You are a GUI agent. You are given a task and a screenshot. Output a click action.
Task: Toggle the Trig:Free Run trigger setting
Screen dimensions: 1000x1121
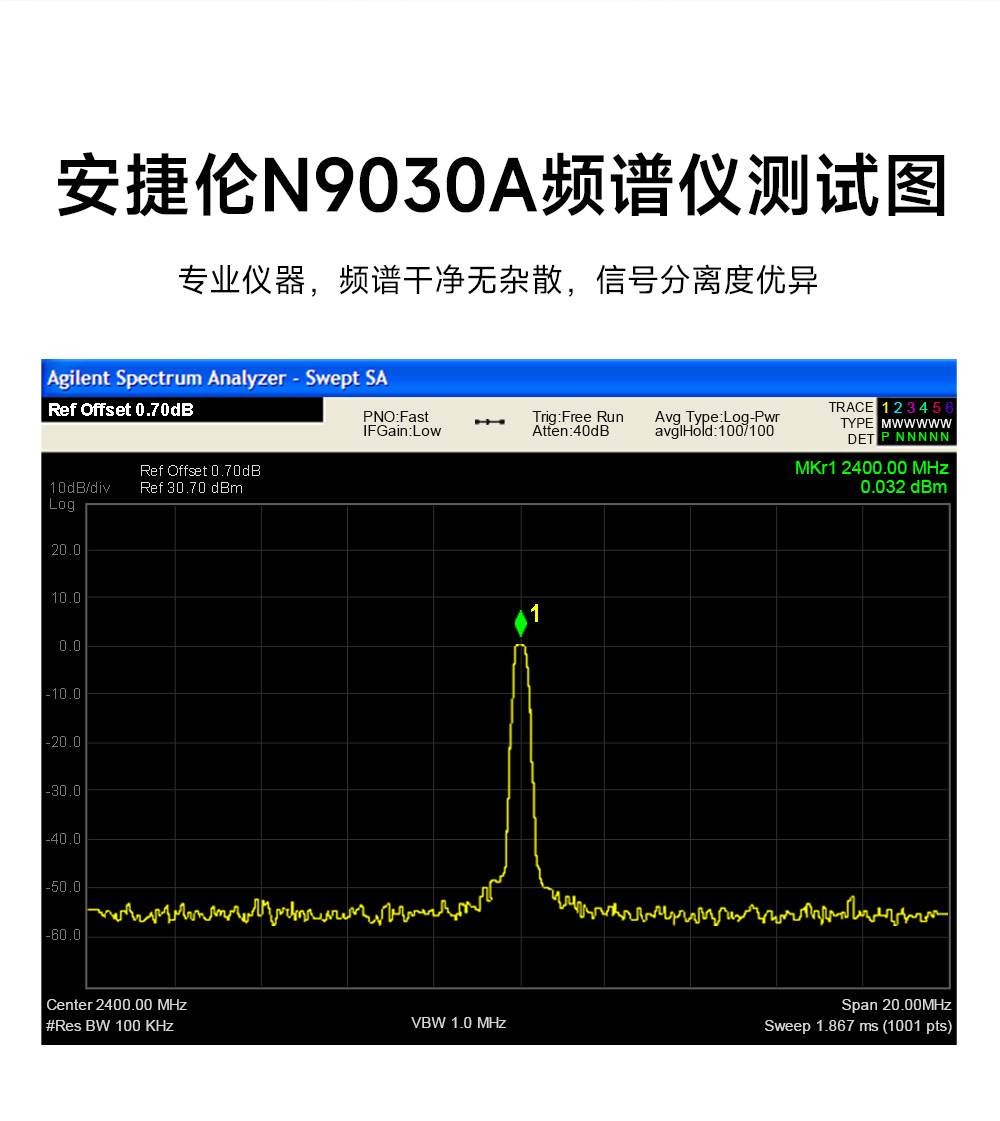(577, 417)
